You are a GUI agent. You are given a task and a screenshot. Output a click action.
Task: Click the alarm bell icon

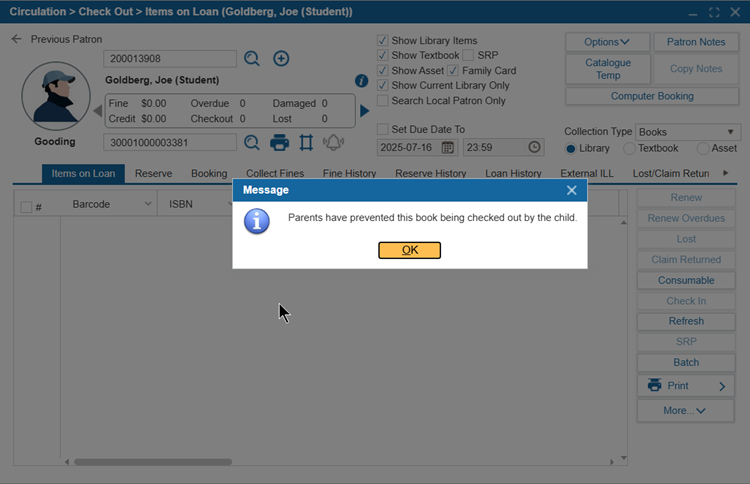click(333, 143)
